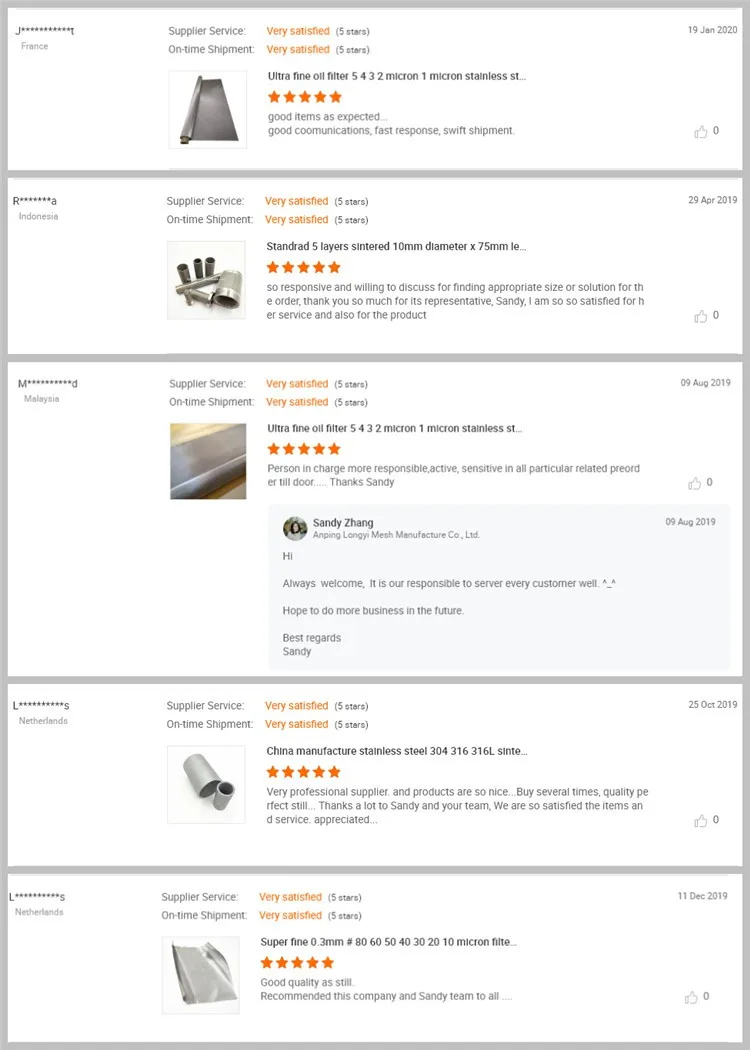
Task: Visit Anping Longyi Mesh Manufacture Co. link
Action: [x=396, y=535]
